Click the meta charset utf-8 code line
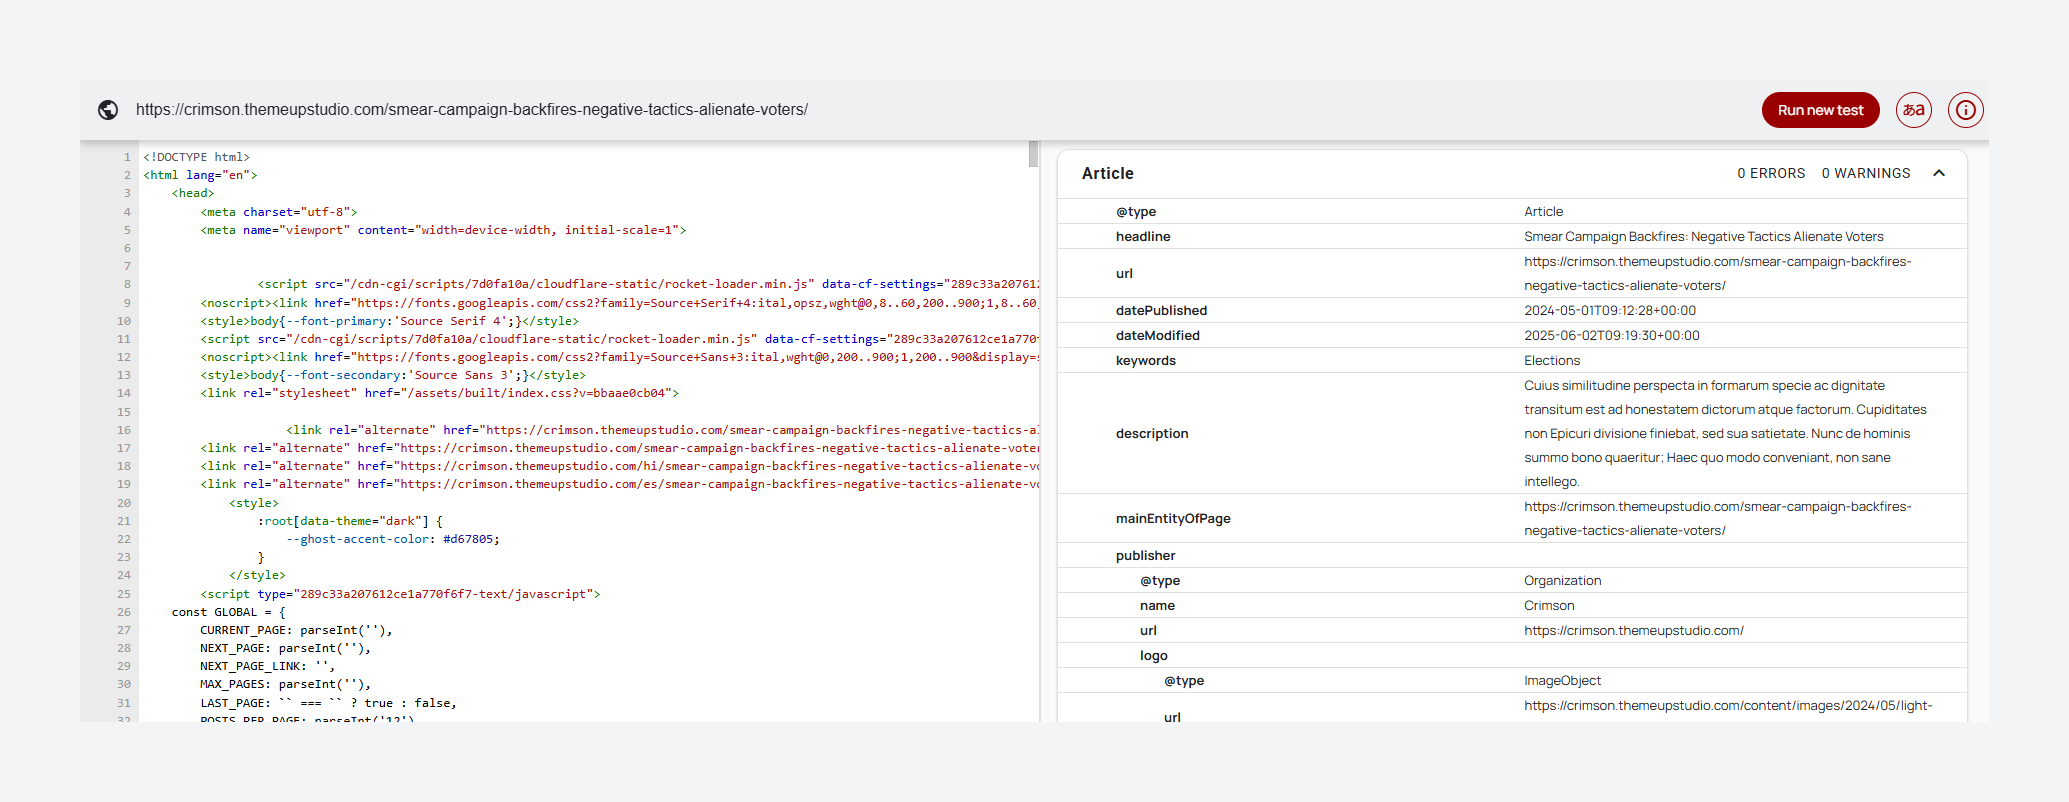 [278, 212]
